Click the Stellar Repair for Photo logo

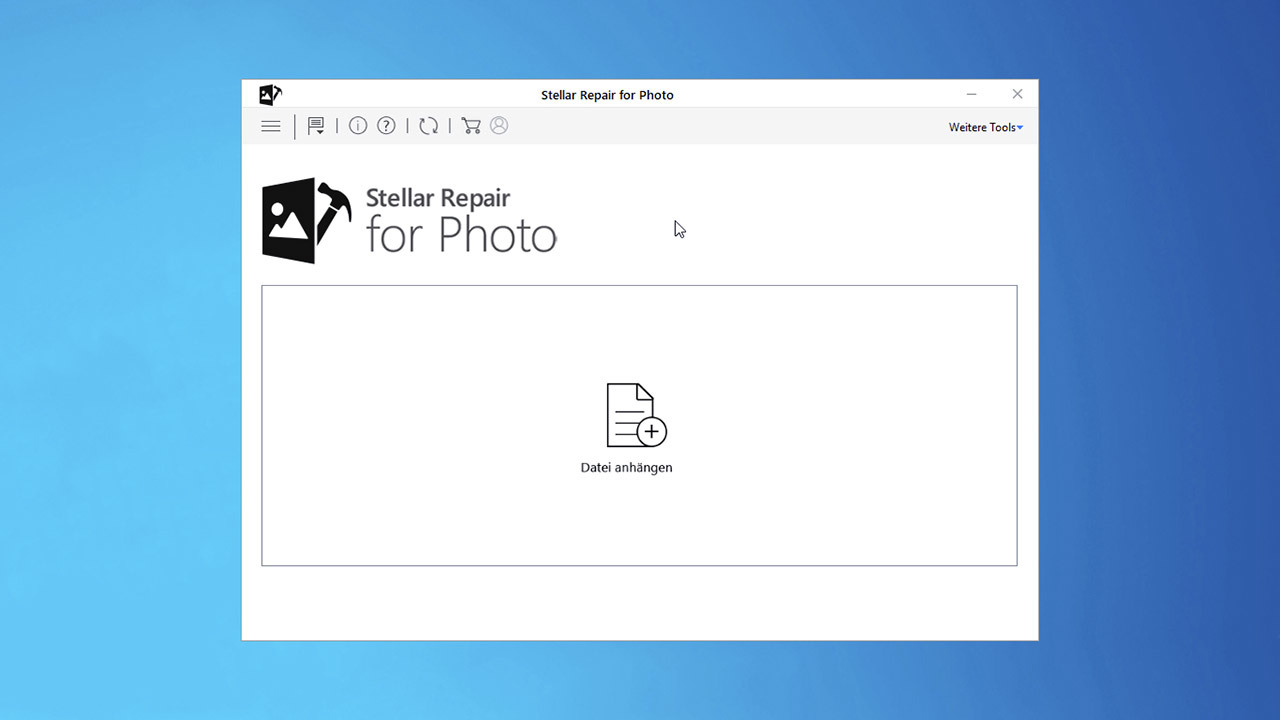[409, 221]
